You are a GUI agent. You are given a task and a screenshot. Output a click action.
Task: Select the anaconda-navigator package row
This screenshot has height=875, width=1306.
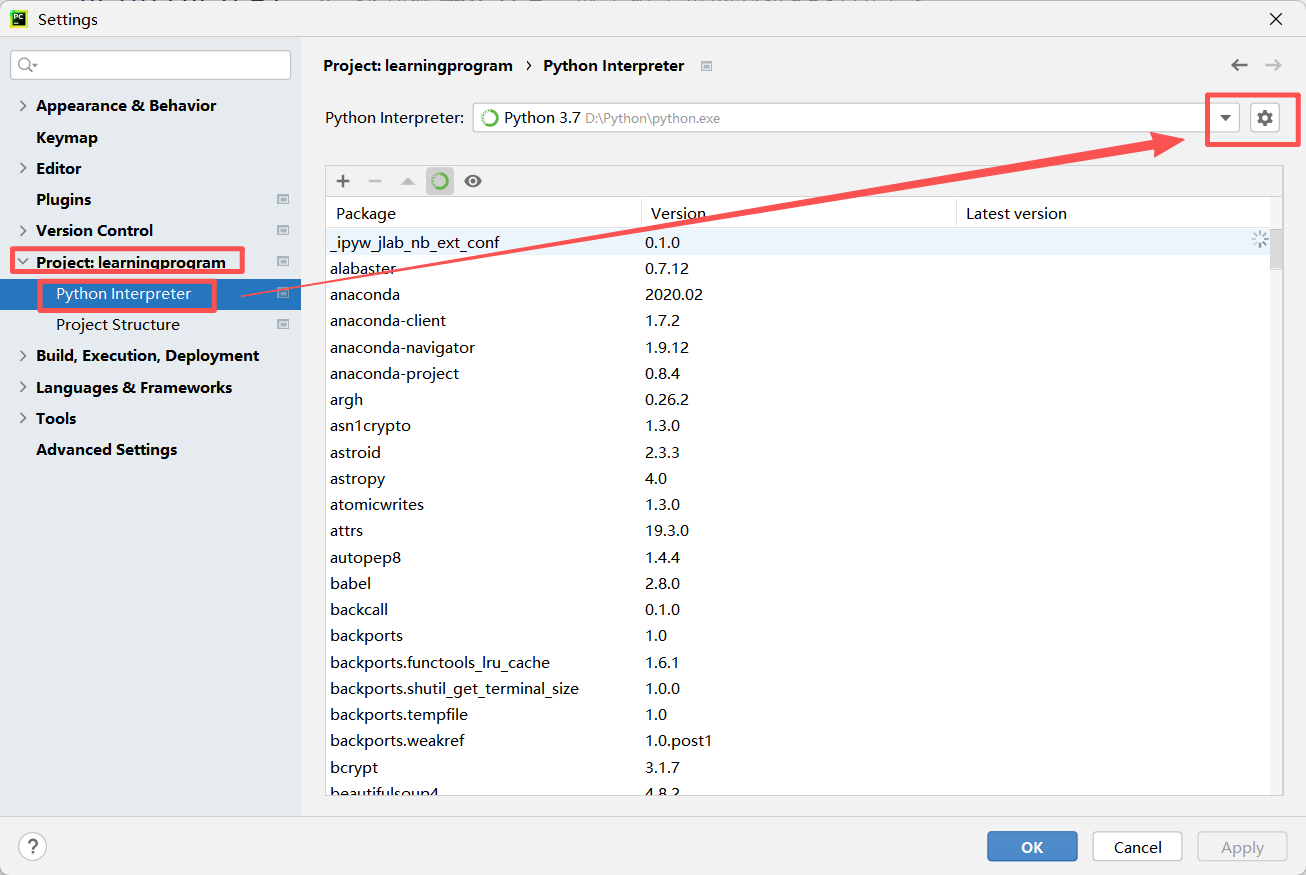pyautogui.click(x=798, y=347)
